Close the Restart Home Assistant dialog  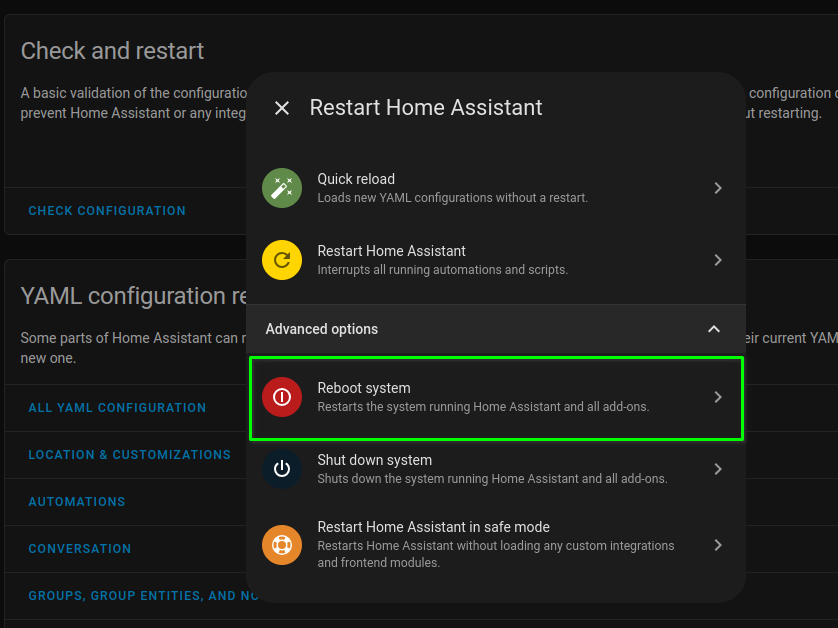point(282,107)
